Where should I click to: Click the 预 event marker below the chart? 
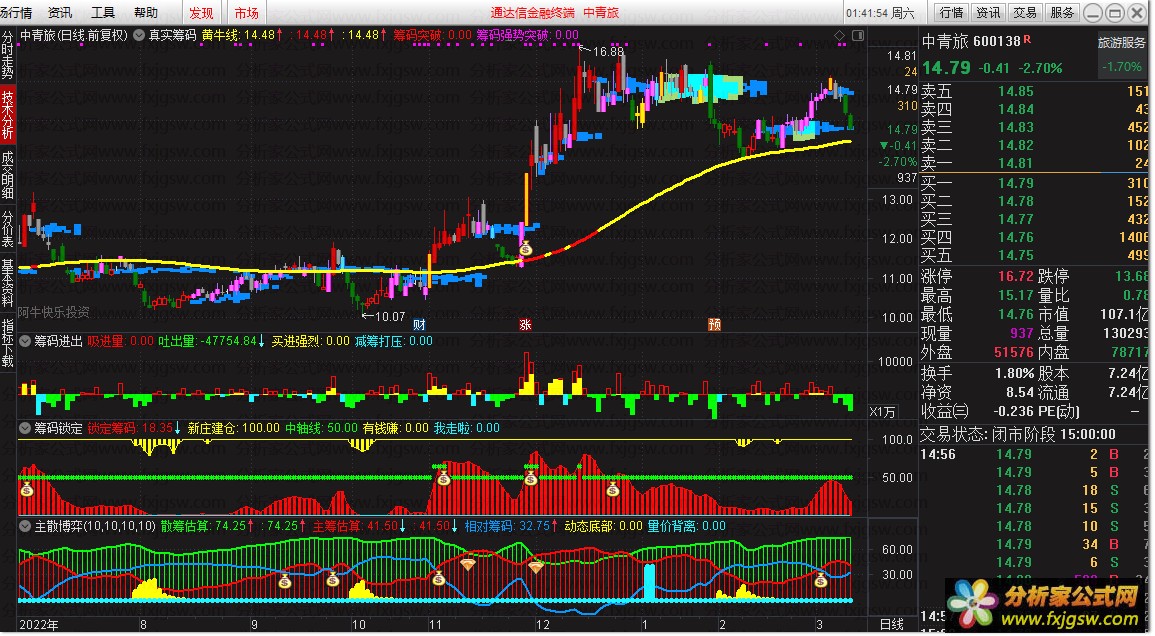pos(715,324)
